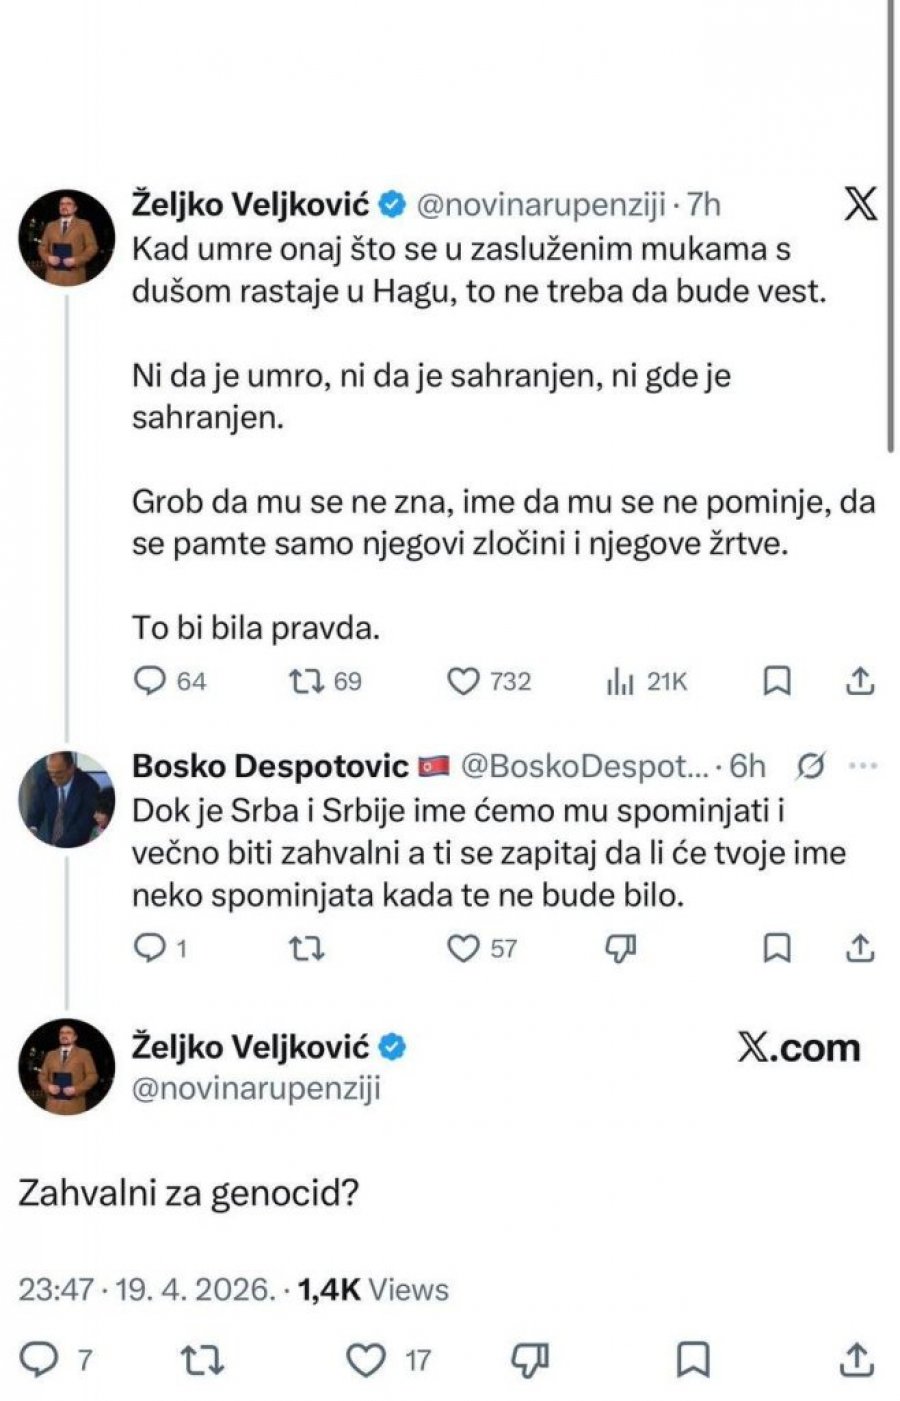Share the first tweet by Željko Veljković
Image resolution: width=900 pixels, height=1401 pixels.
(860, 681)
